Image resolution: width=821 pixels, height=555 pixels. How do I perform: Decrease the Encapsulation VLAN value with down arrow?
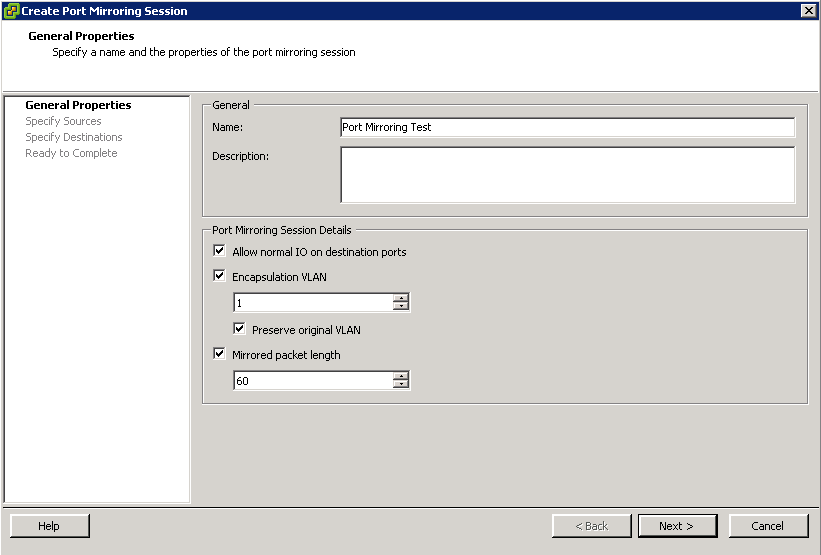pyautogui.click(x=401, y=306)
